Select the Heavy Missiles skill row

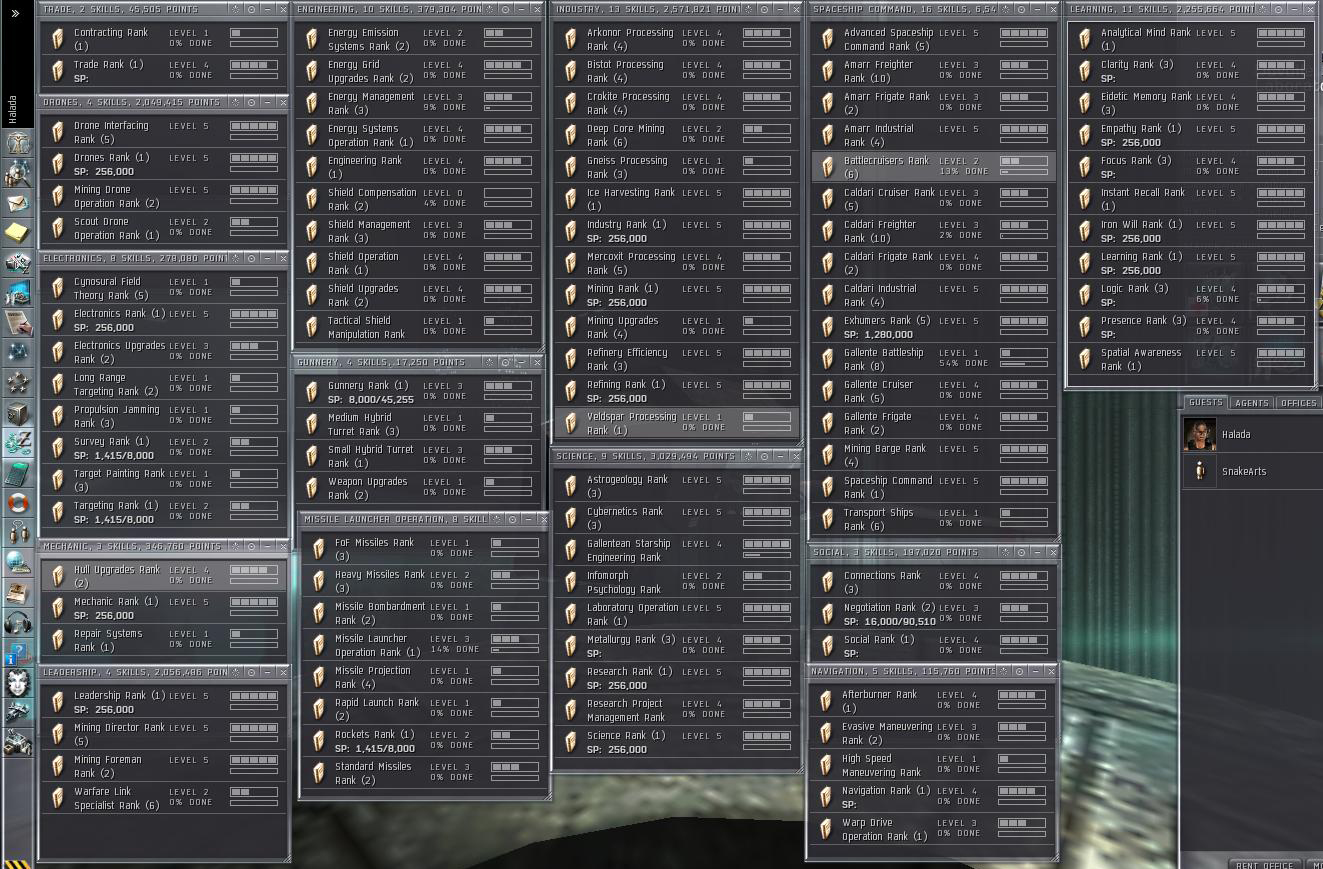click(424, 581)
